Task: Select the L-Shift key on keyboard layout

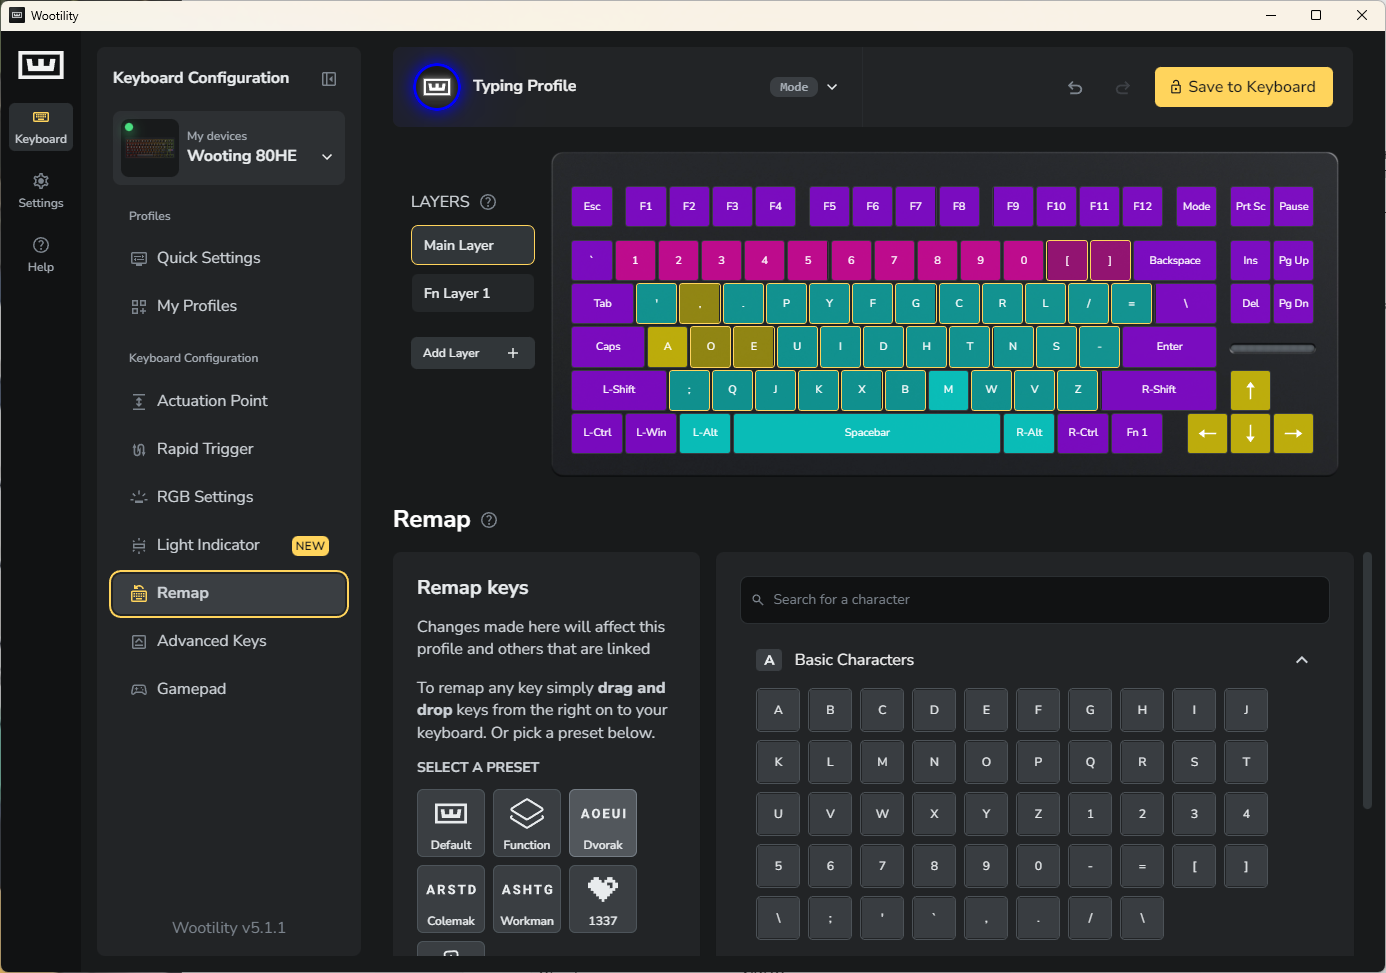Action: pyautogui.click(x=619, y=390)
